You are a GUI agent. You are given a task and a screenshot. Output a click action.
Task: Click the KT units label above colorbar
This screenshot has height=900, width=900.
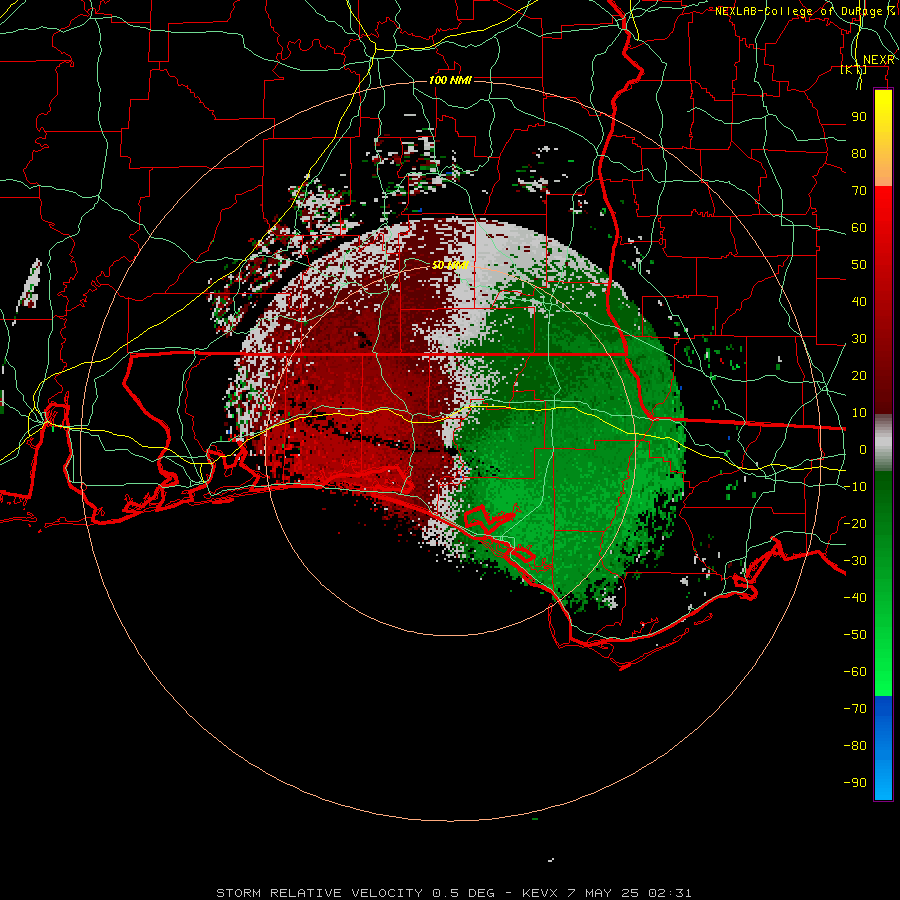(854, 70)
